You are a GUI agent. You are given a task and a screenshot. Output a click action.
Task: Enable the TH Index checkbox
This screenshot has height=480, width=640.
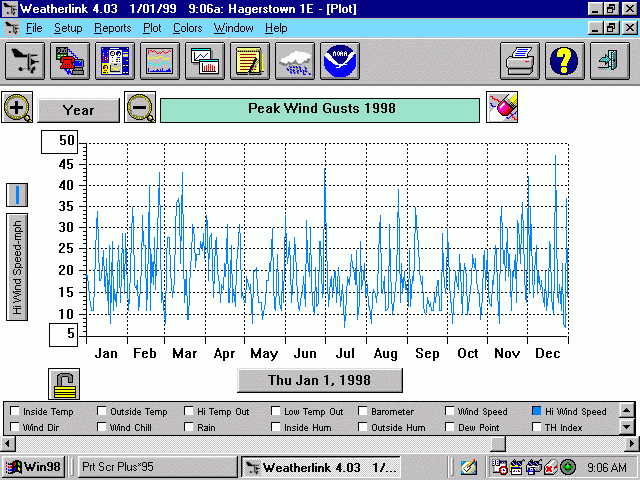pos(537,427)
